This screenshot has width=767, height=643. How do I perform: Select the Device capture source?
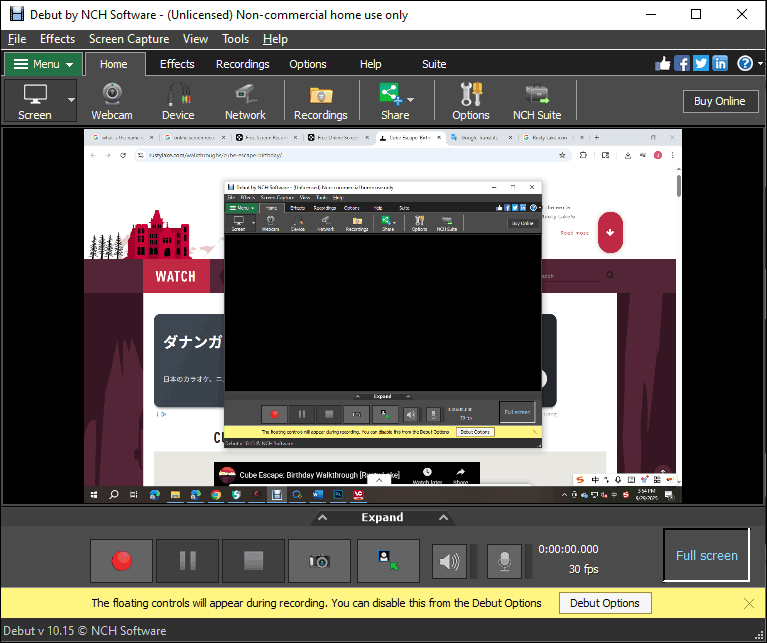click(x=178, y=101)
